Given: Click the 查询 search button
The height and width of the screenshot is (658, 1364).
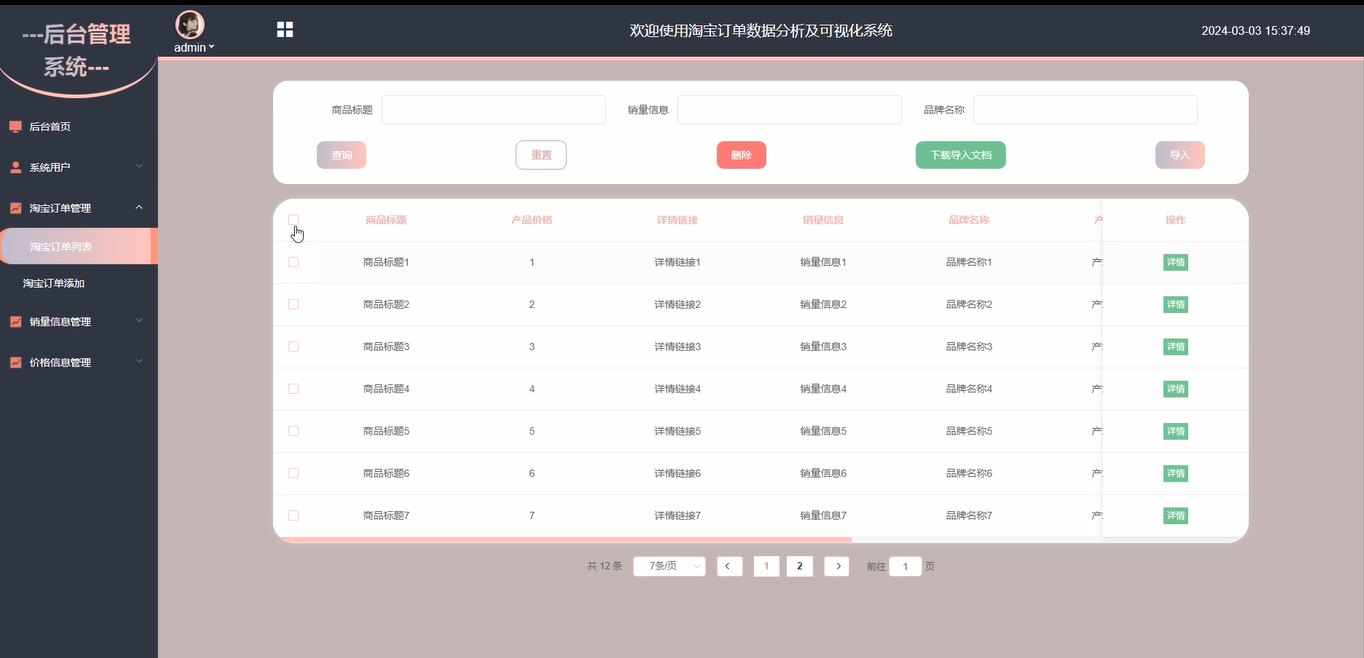Looking at the screenshot, I should click(x=342, y=155).
